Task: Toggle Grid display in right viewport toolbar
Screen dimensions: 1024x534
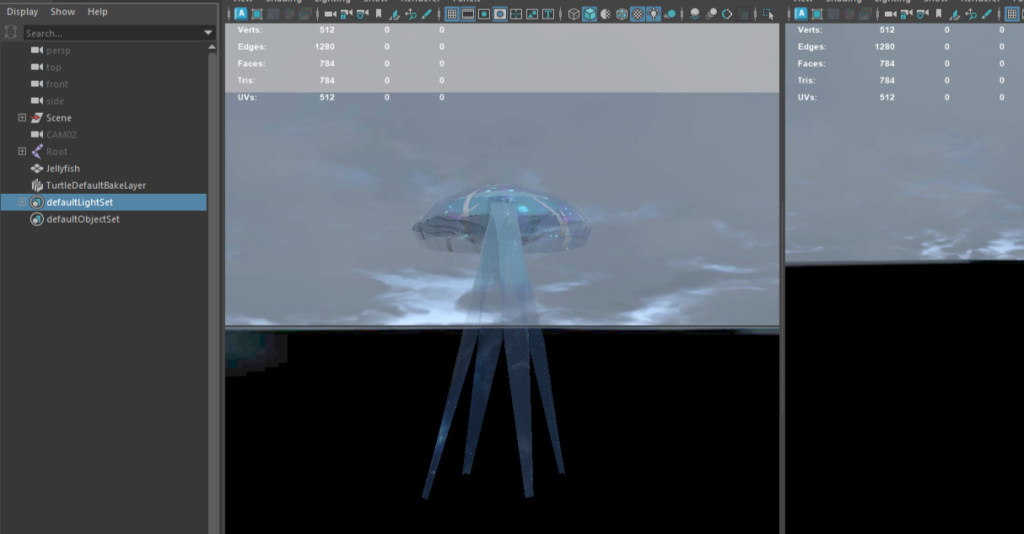Action: (x=1012, y=14)
